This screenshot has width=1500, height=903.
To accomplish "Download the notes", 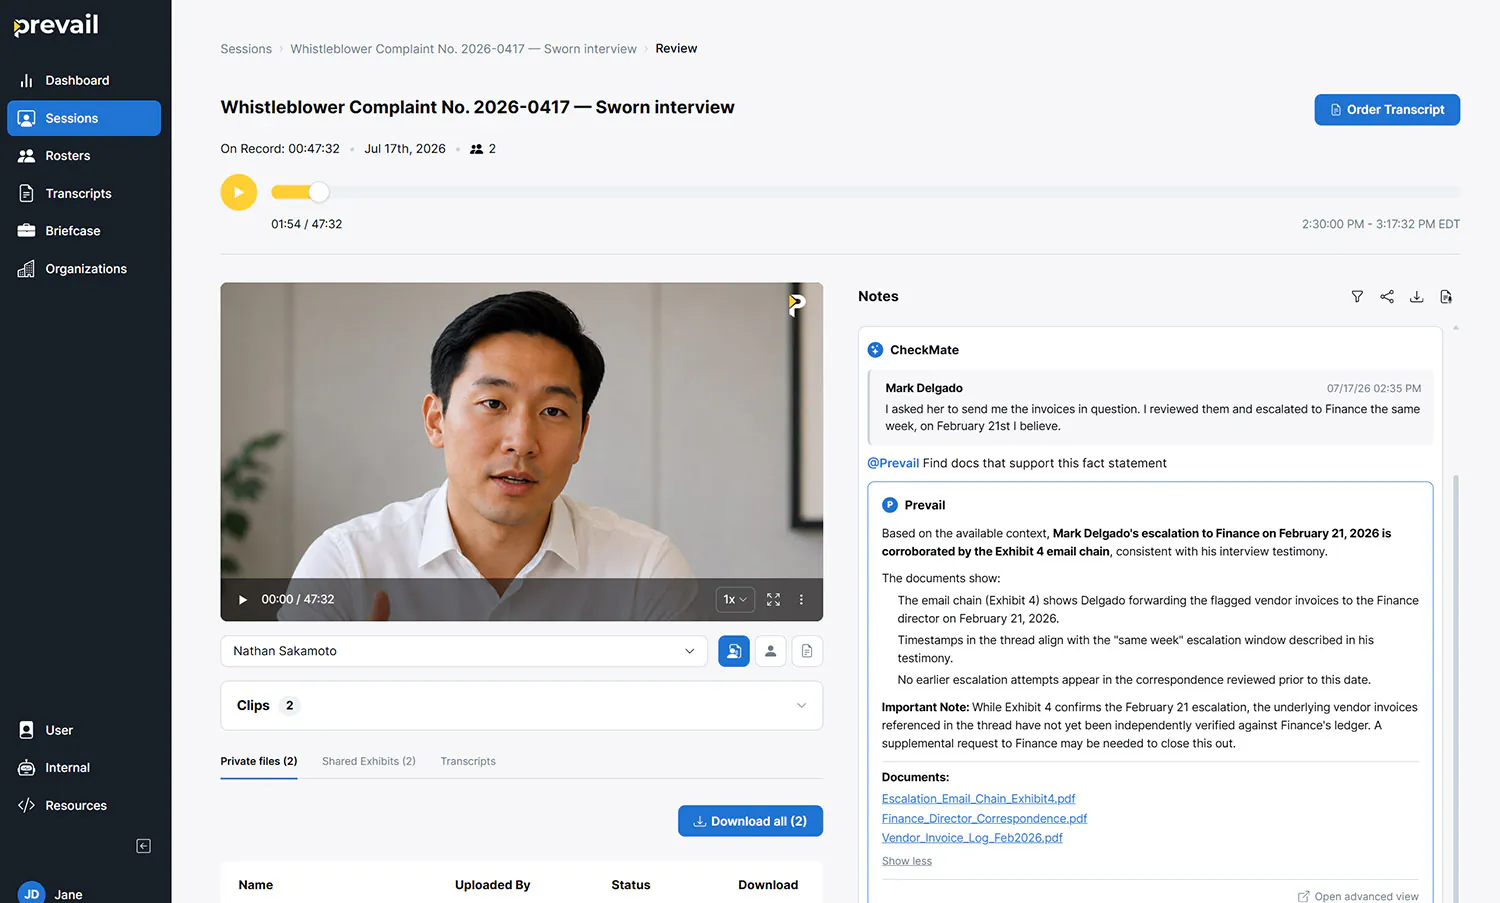I will tap(1416, 297).
